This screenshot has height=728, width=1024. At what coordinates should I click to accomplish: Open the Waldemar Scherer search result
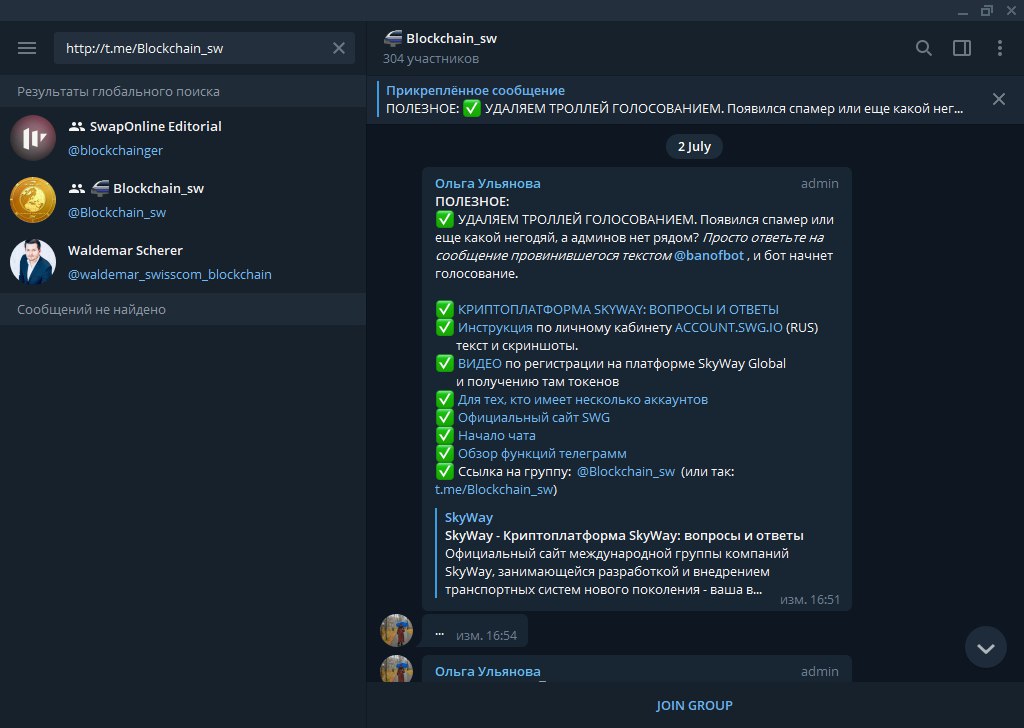click(183, 262)
